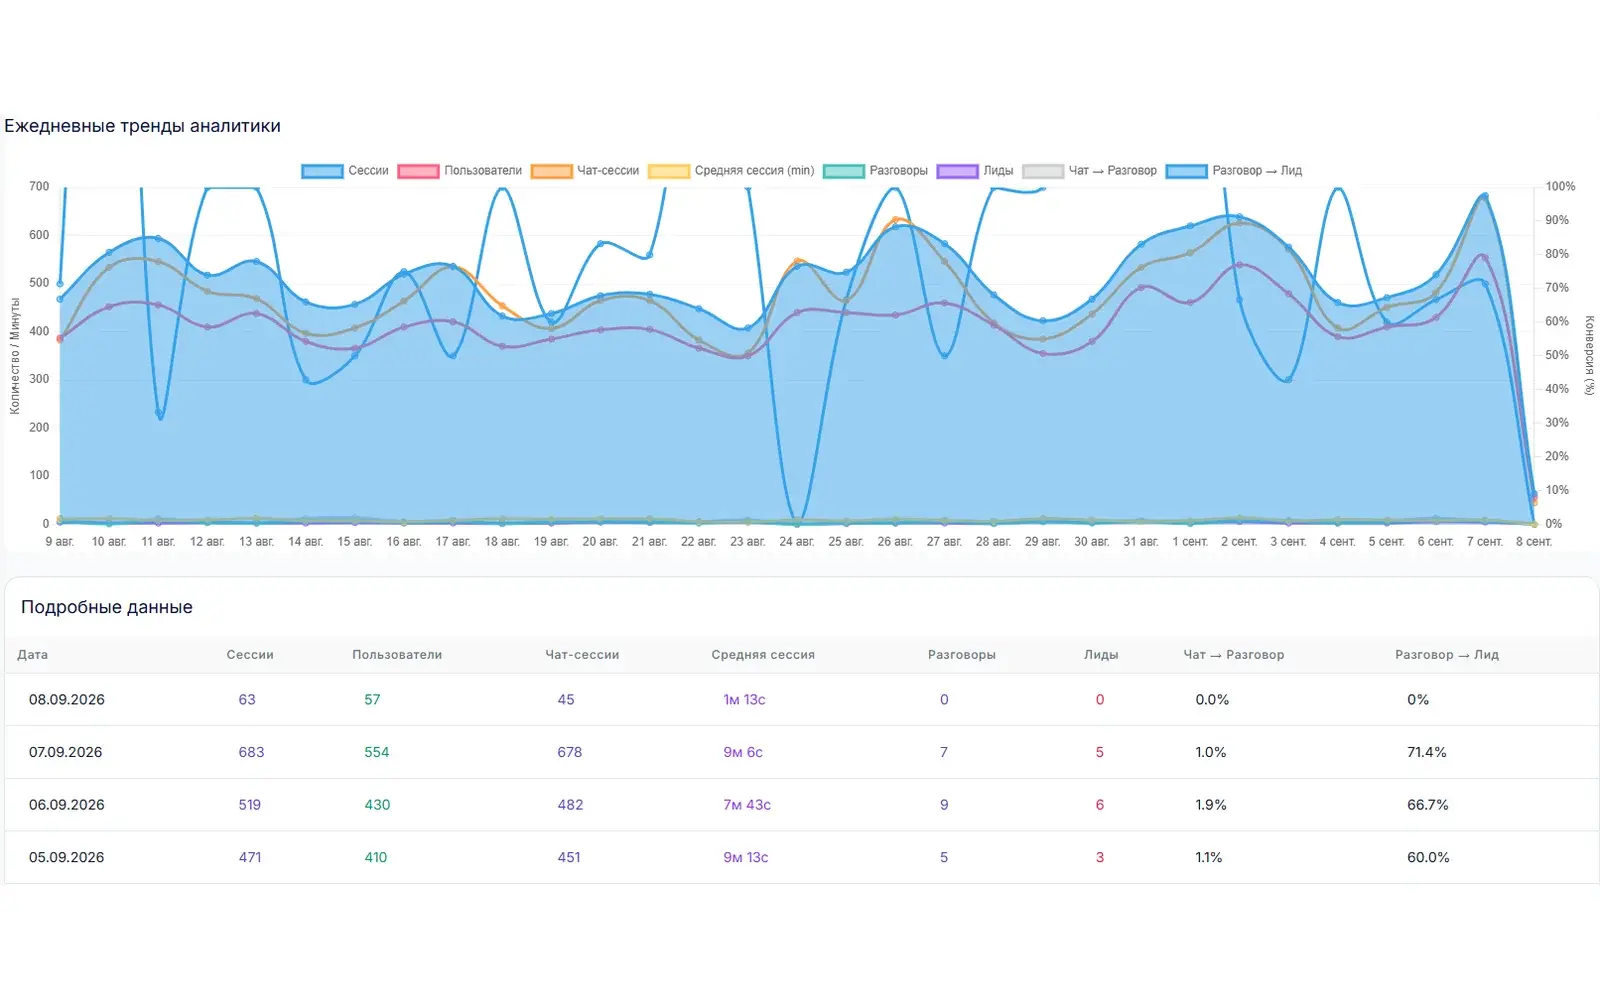Click the Чат-сессии table column header
This screenshot has height=1000, width=1600.
582,655
